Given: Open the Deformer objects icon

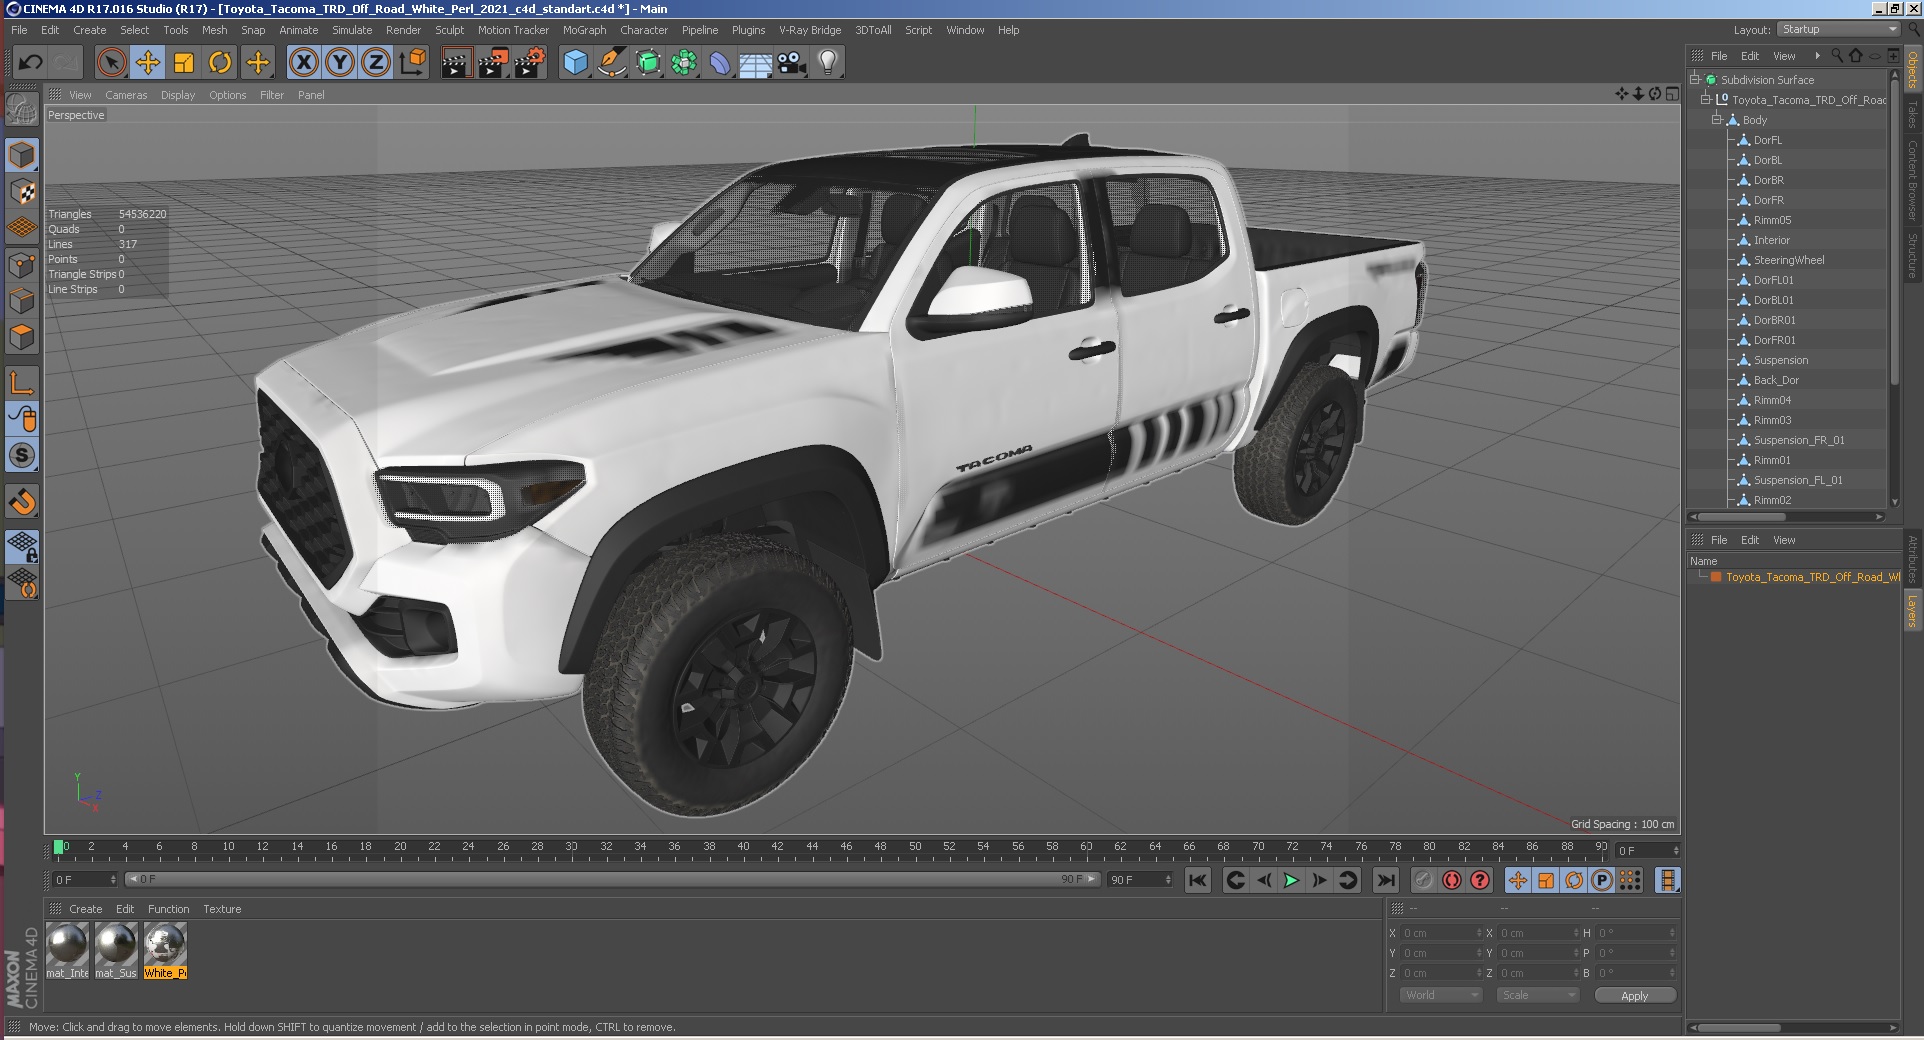Looking at the screenshot, I should pos(720,63).
